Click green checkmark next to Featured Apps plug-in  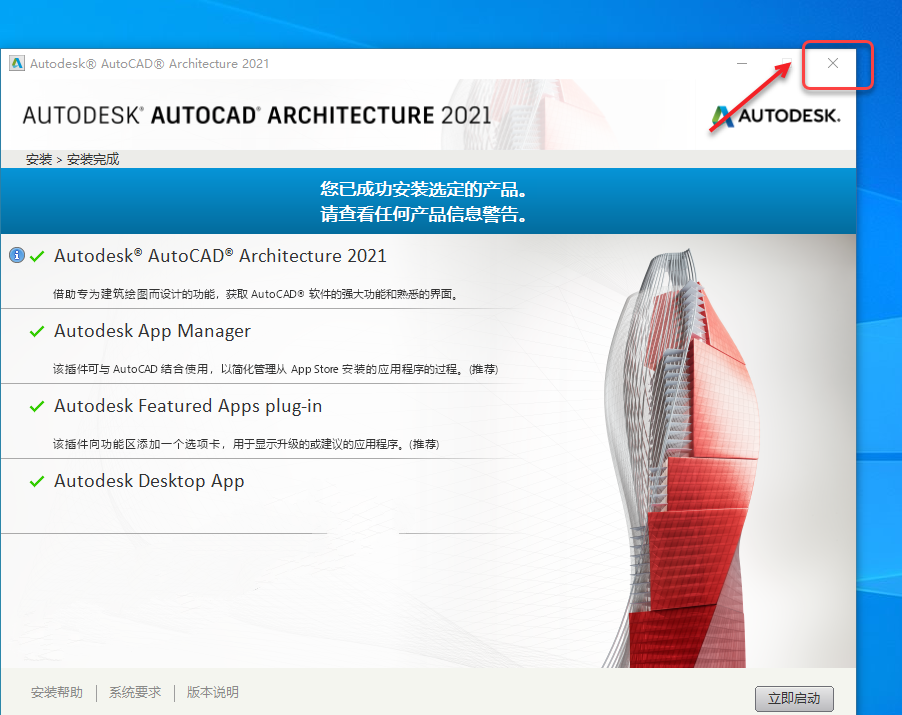tap(37, 407)
